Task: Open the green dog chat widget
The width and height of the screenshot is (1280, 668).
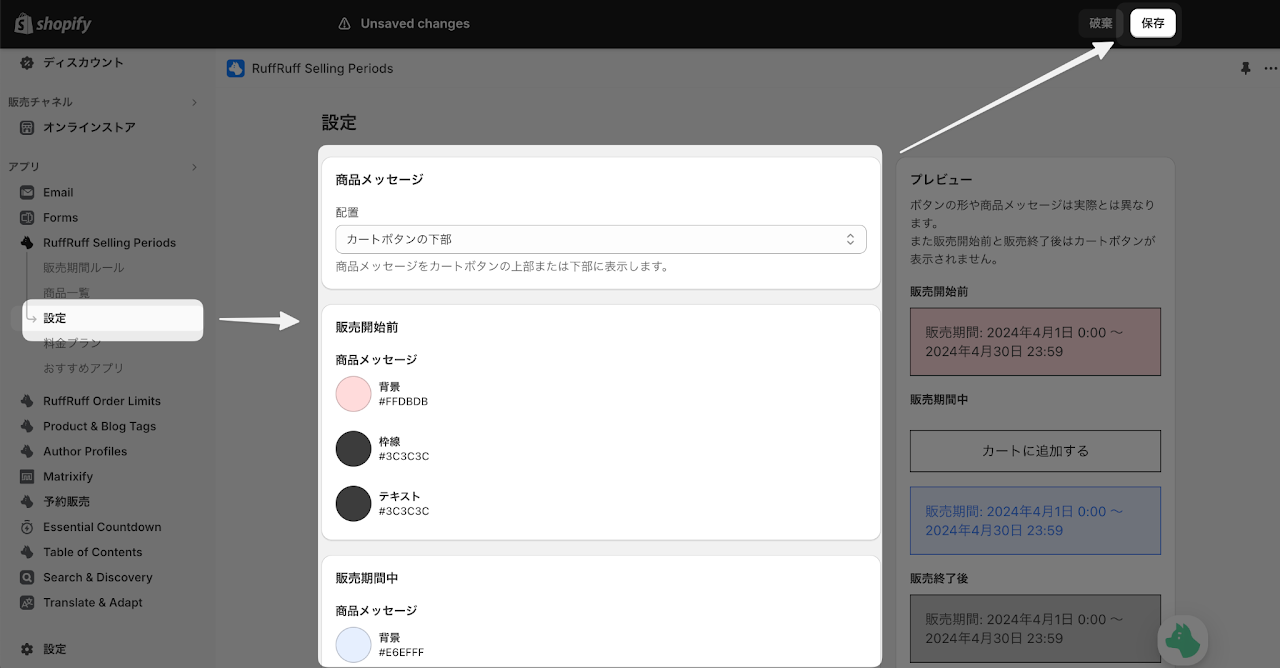Action: pyautogui.click(x=1183, y=639)
